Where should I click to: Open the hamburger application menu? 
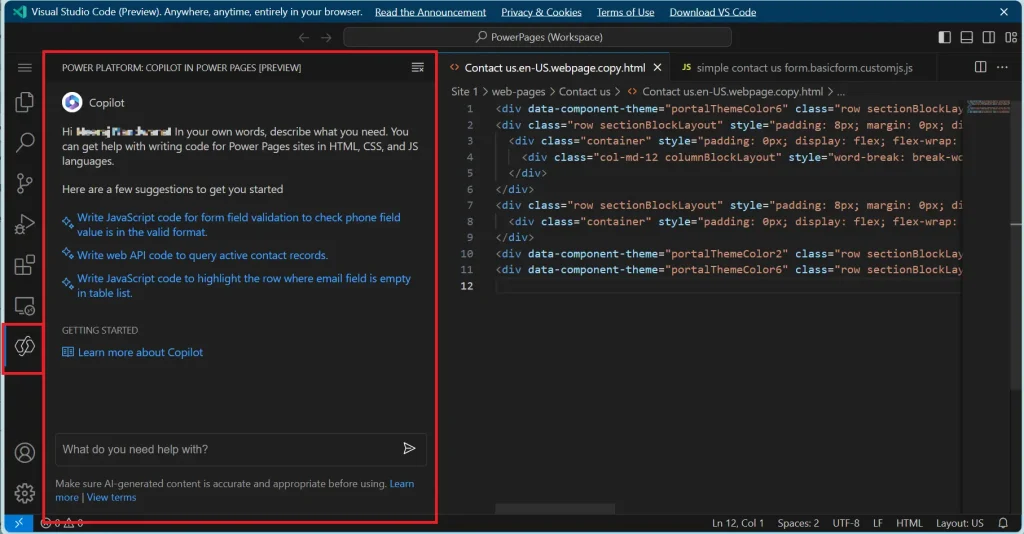click(x=25, y=67)
